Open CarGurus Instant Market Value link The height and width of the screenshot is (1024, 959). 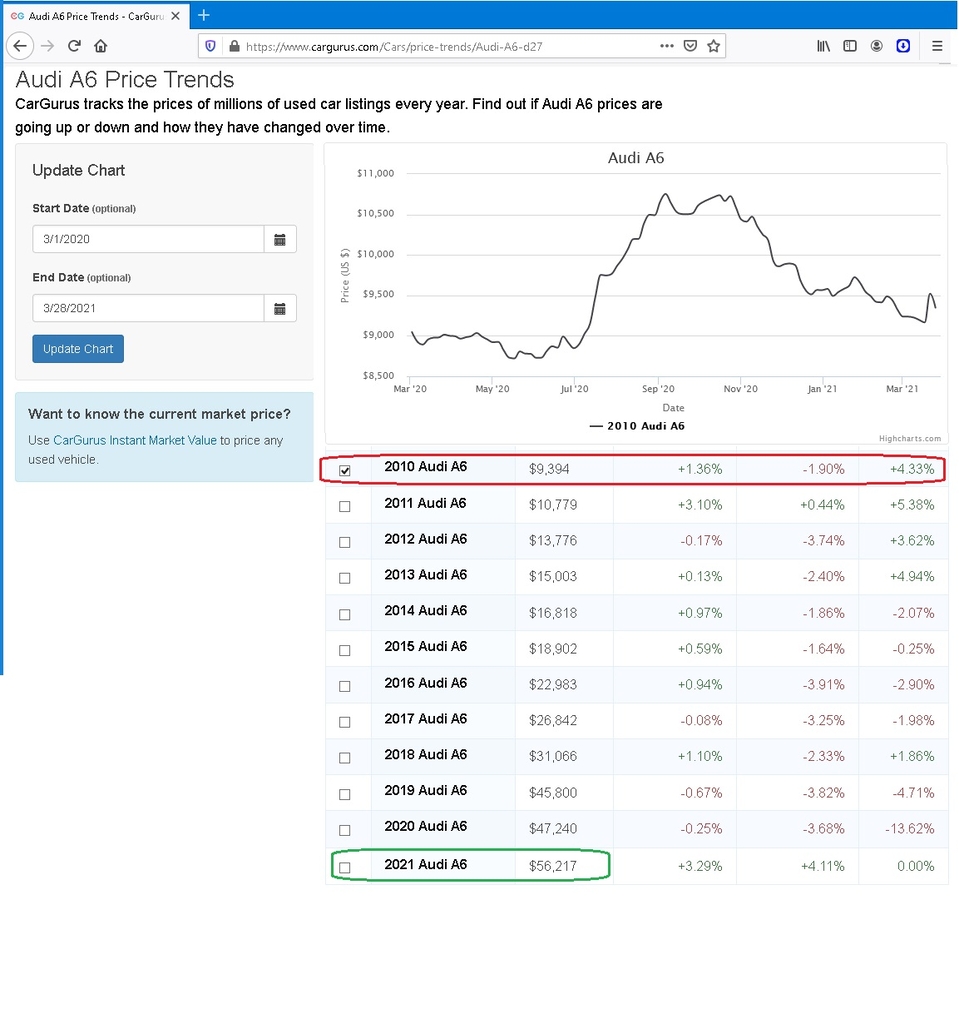point(135,441)
